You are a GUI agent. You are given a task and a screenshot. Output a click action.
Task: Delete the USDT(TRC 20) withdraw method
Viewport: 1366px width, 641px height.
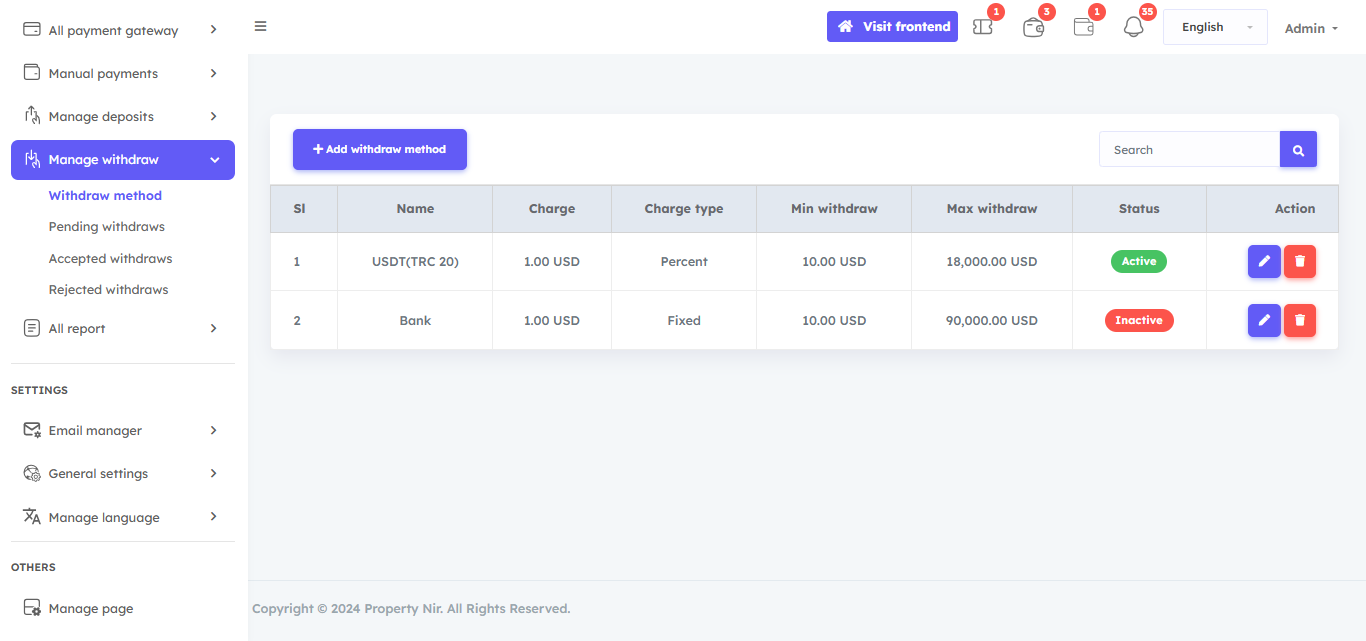coord(1300,261)
